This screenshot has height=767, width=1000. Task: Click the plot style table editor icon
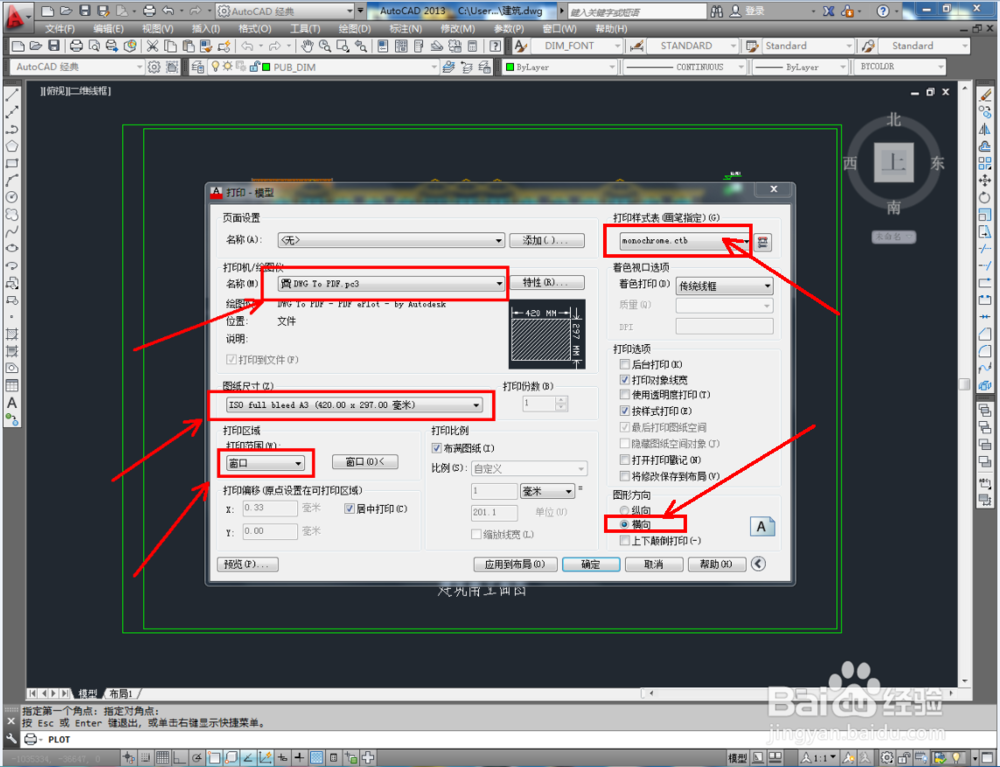click(x=763, y=242)
